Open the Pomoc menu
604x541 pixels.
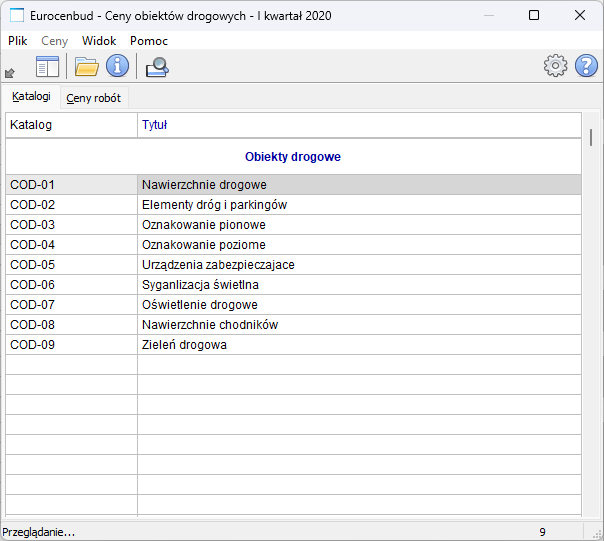pyautogui.click(x=149, y=41)
